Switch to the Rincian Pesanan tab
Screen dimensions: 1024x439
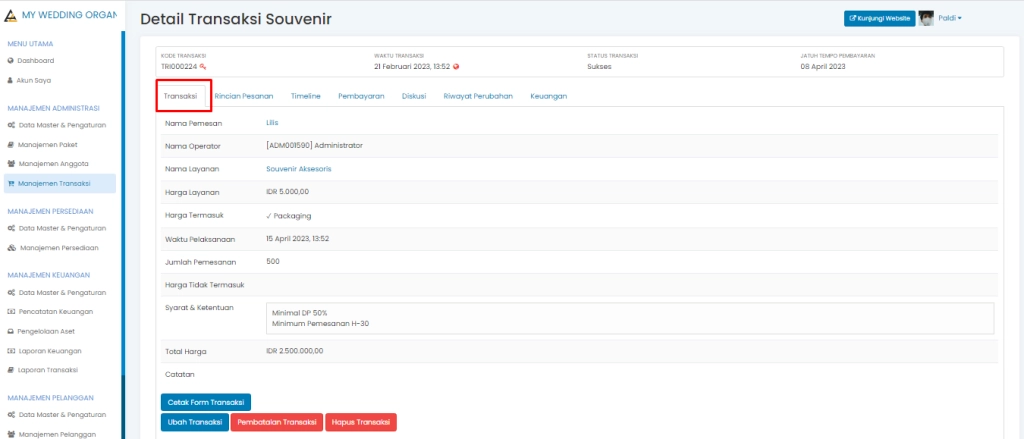click(244, 96)
